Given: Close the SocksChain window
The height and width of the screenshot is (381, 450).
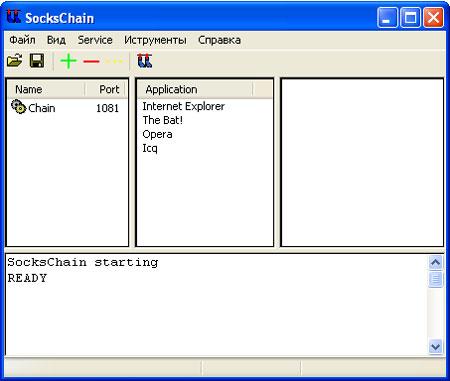Looking at the screenshot, I should tap(433, 17).
